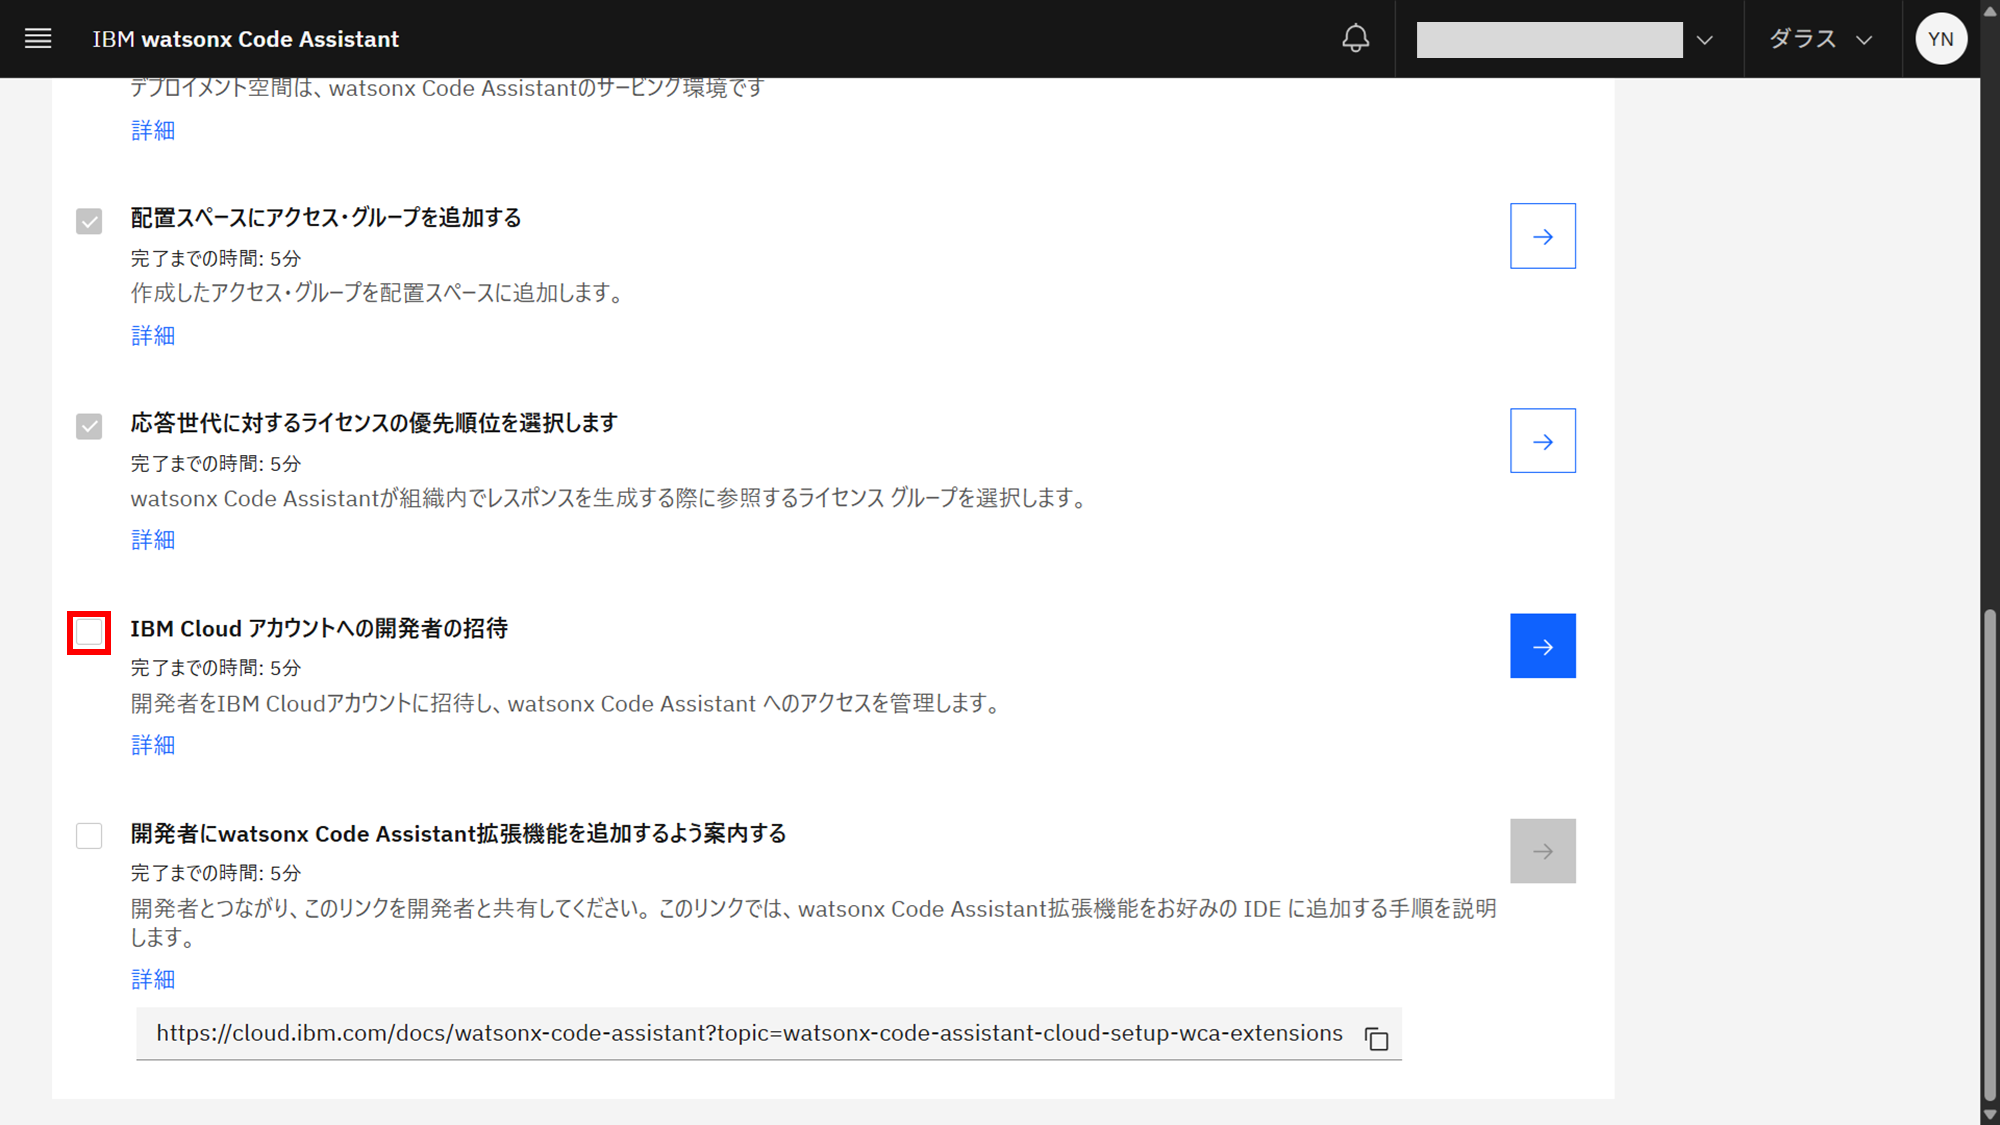
Task: Click blue arrow for IBM Cloud 開発者の招待
Action: point(1542,646)
